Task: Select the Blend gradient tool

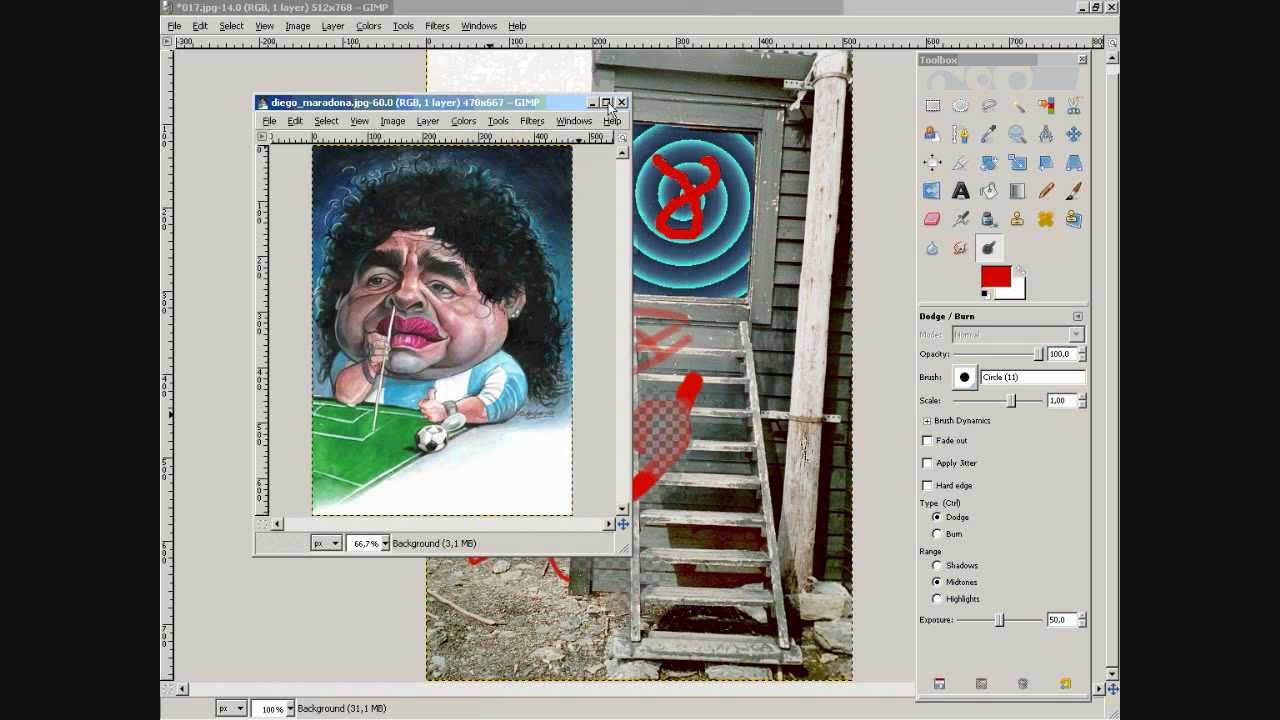Action: coord(1017,190)
